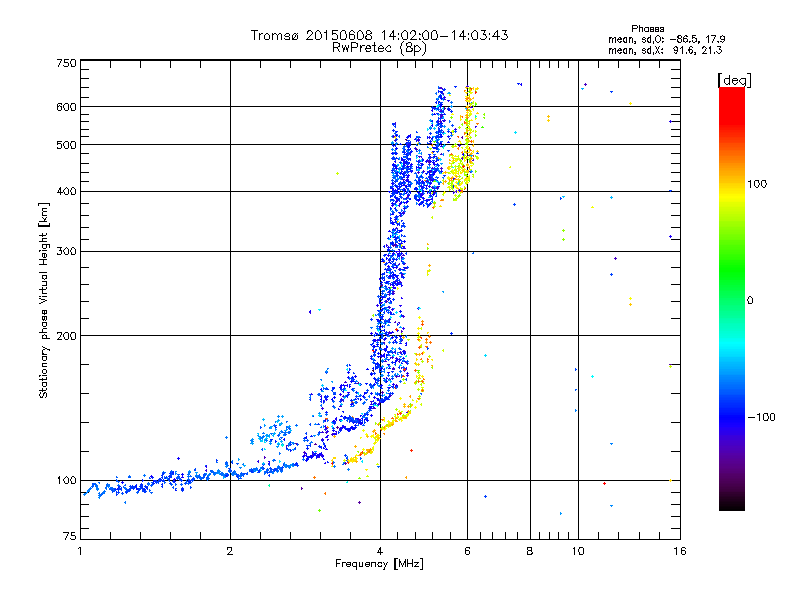Click the subtitle 'RwPretec (8p)'
800x600 pixels.
point(379,48)
